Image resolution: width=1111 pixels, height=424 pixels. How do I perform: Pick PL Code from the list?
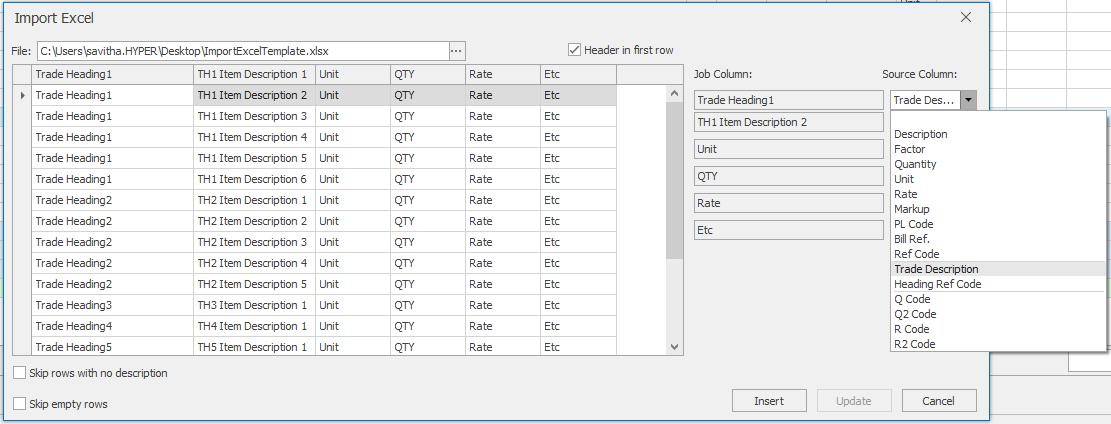[913, 224]
